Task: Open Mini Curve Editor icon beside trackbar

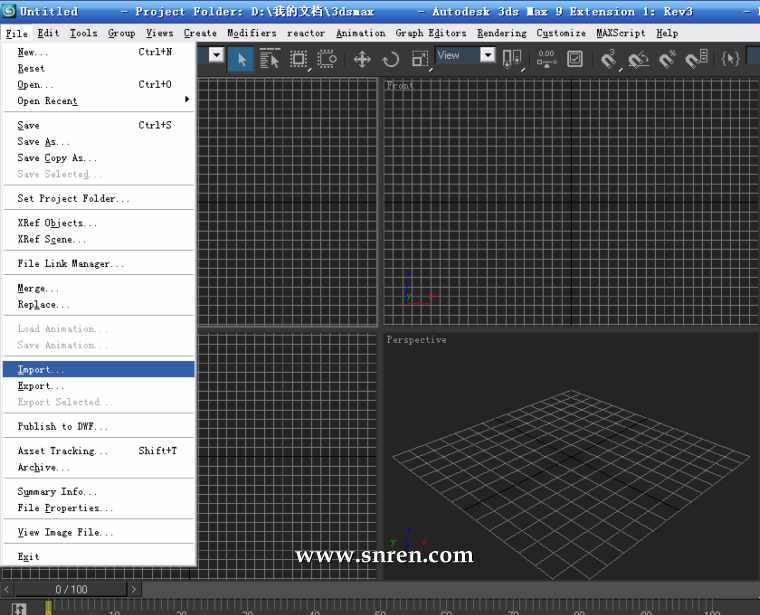Action: point(18,609)
